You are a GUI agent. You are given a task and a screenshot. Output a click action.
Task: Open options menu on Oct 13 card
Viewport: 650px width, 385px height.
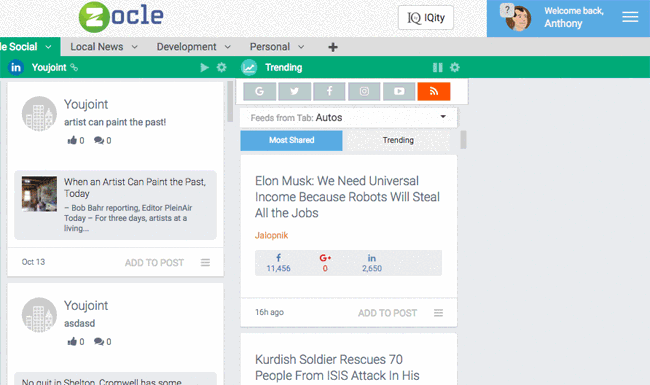click(x=205, y=262)
